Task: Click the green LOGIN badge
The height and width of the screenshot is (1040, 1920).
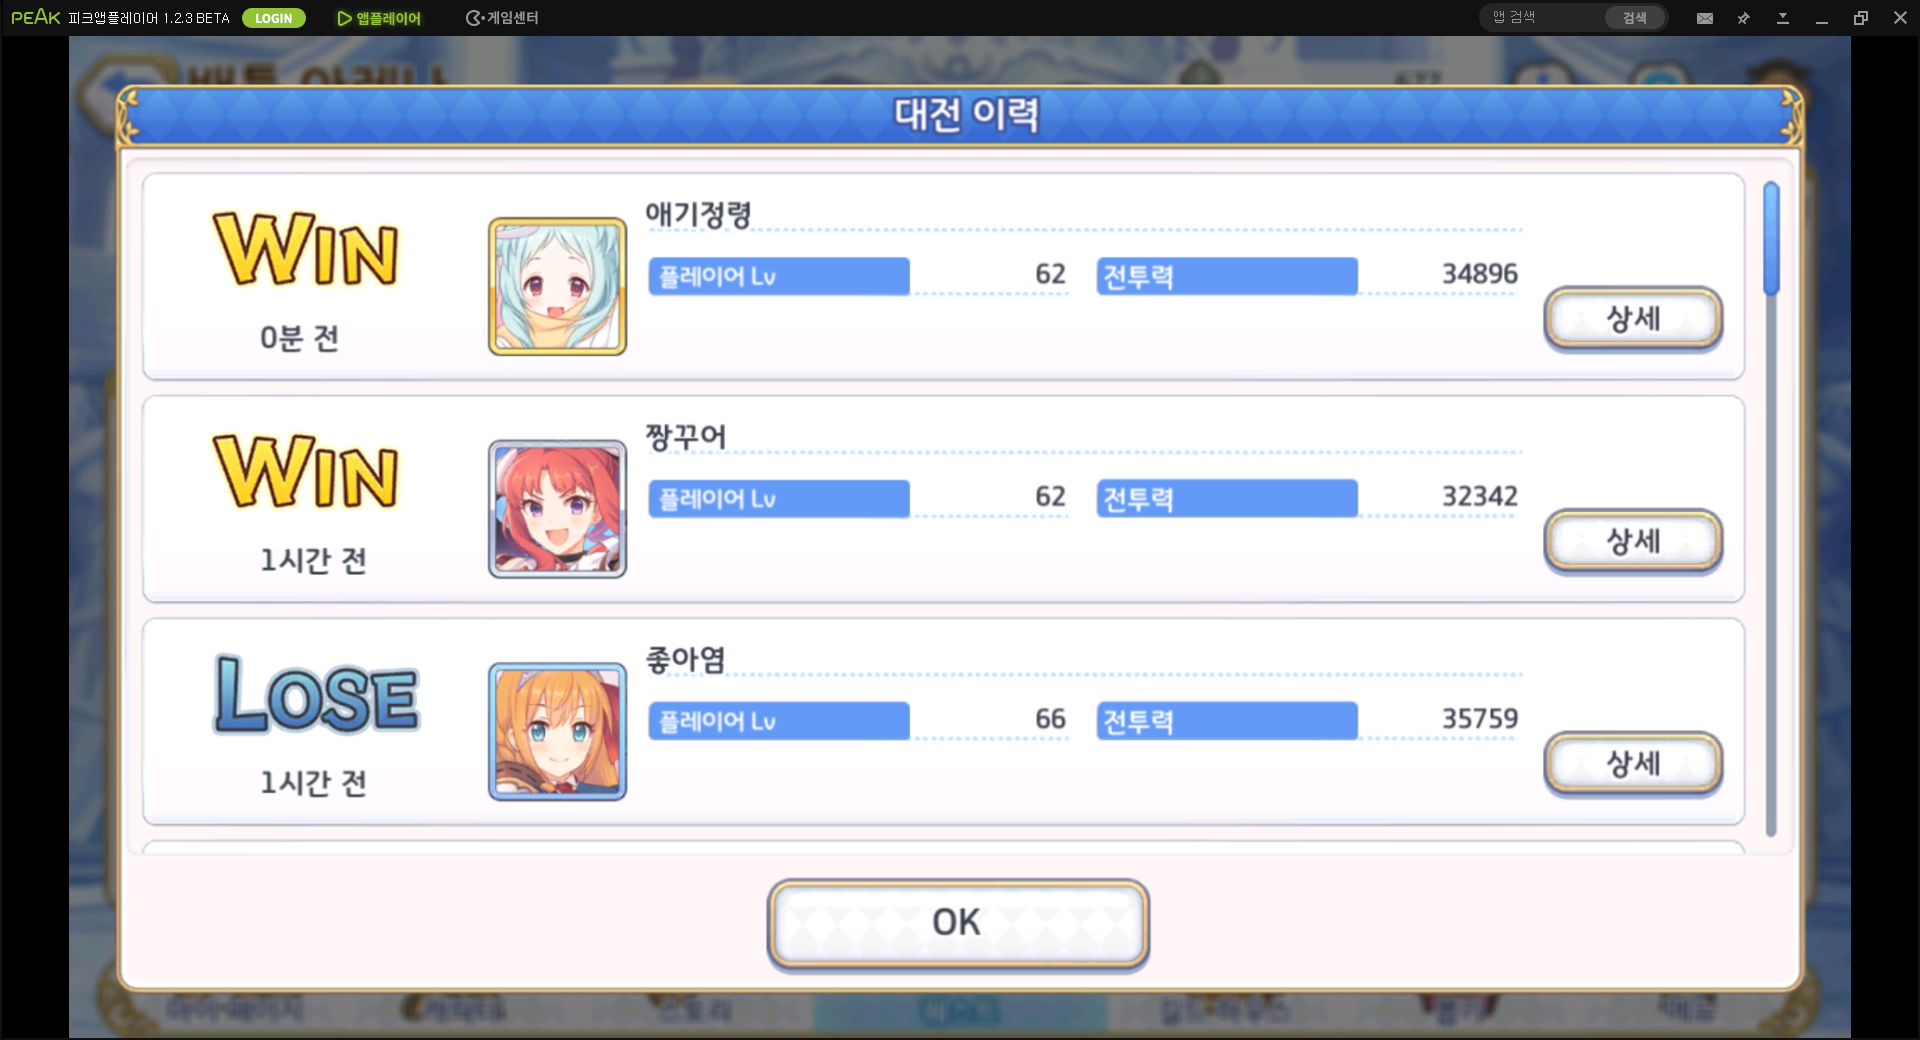Action: point(273,18)
